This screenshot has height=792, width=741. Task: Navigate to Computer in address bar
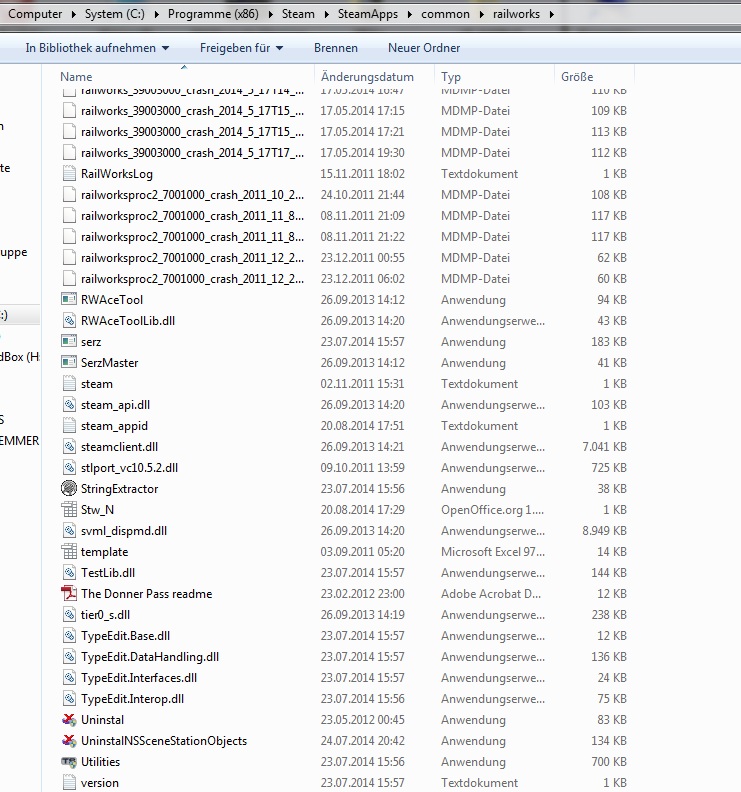[35, 14]
